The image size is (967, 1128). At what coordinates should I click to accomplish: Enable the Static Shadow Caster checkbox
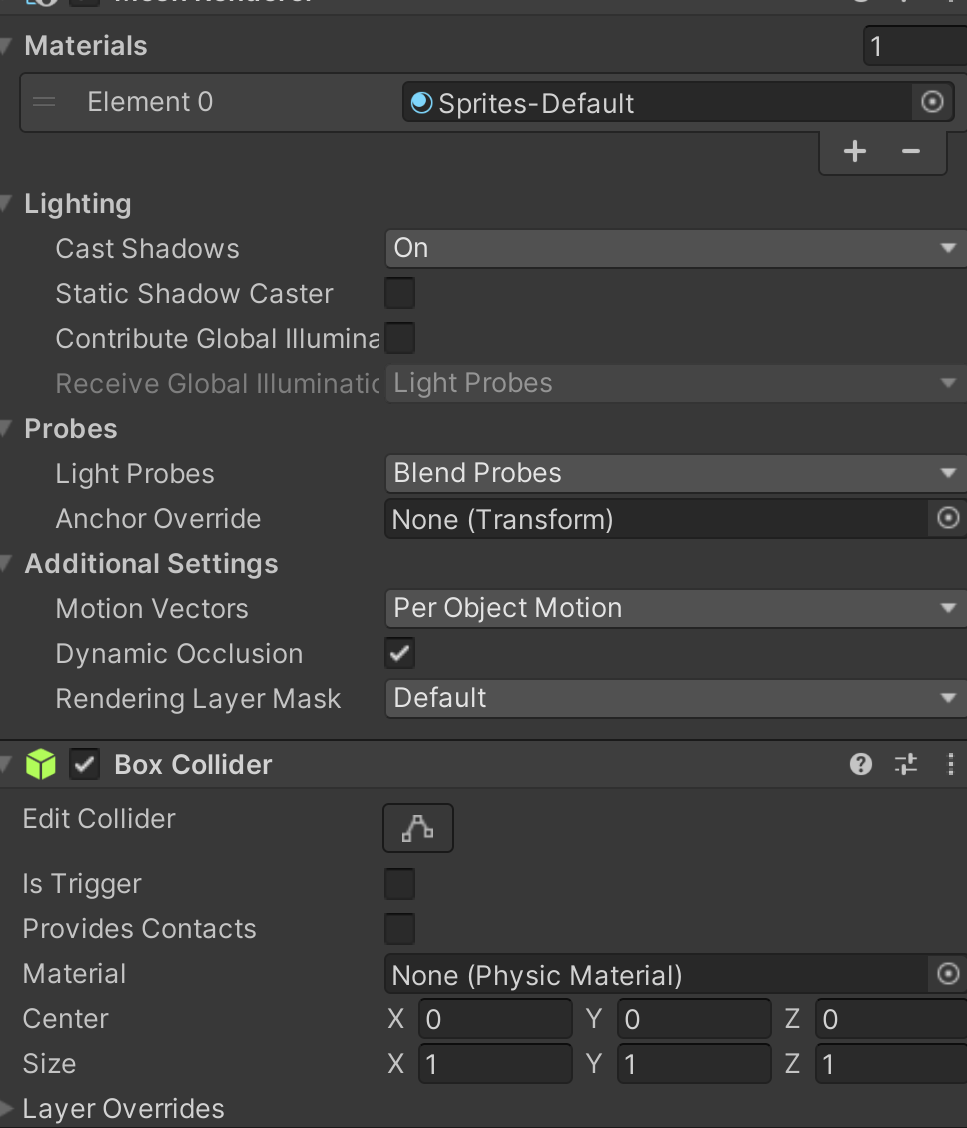(x=400, y=293)
